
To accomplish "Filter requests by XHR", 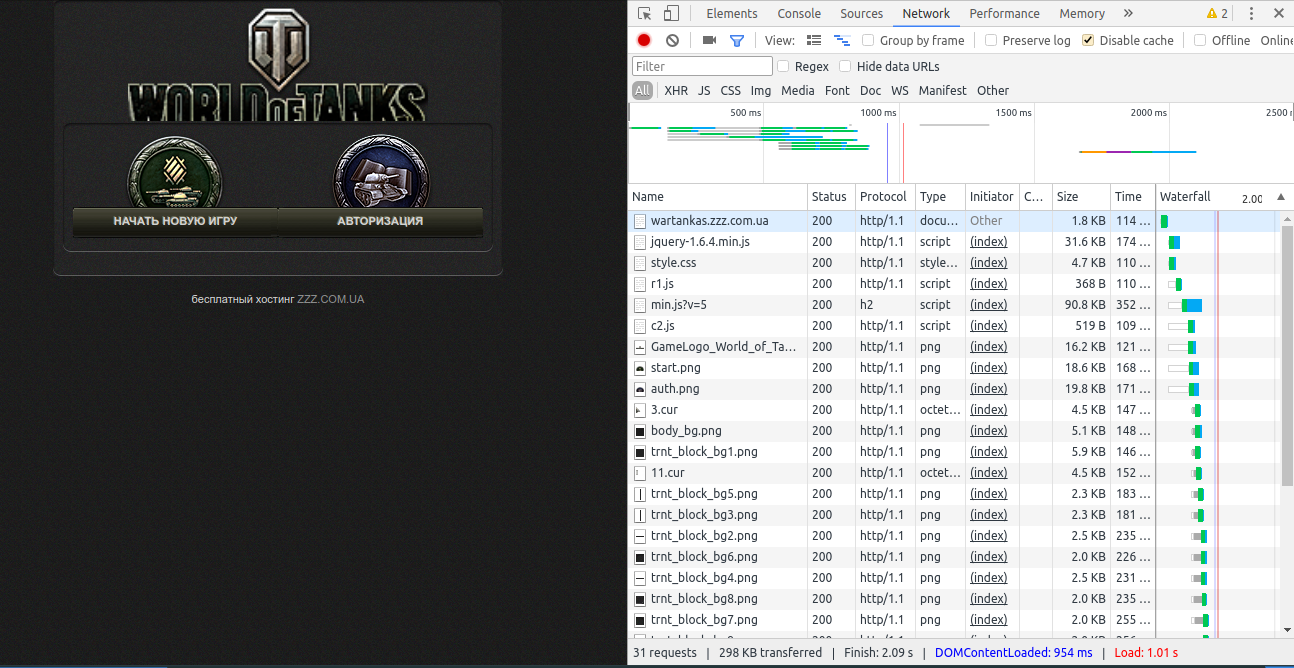I will point(676,90).
